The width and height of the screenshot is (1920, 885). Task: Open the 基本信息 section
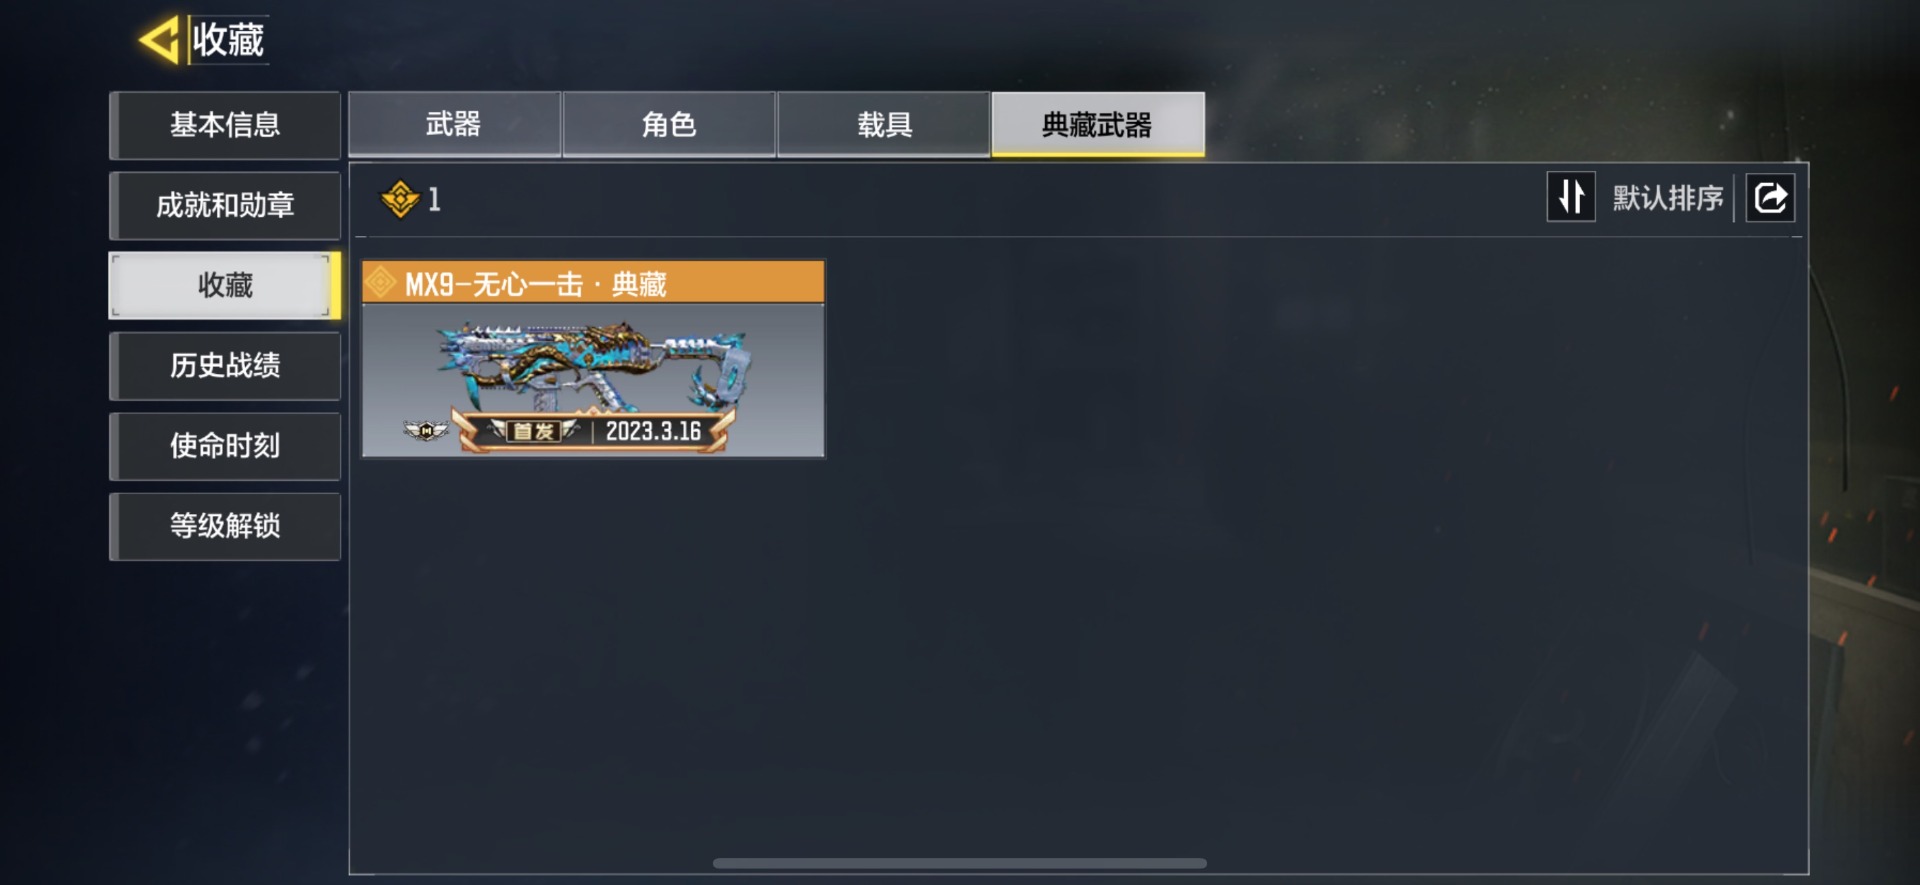coord(225,125)
